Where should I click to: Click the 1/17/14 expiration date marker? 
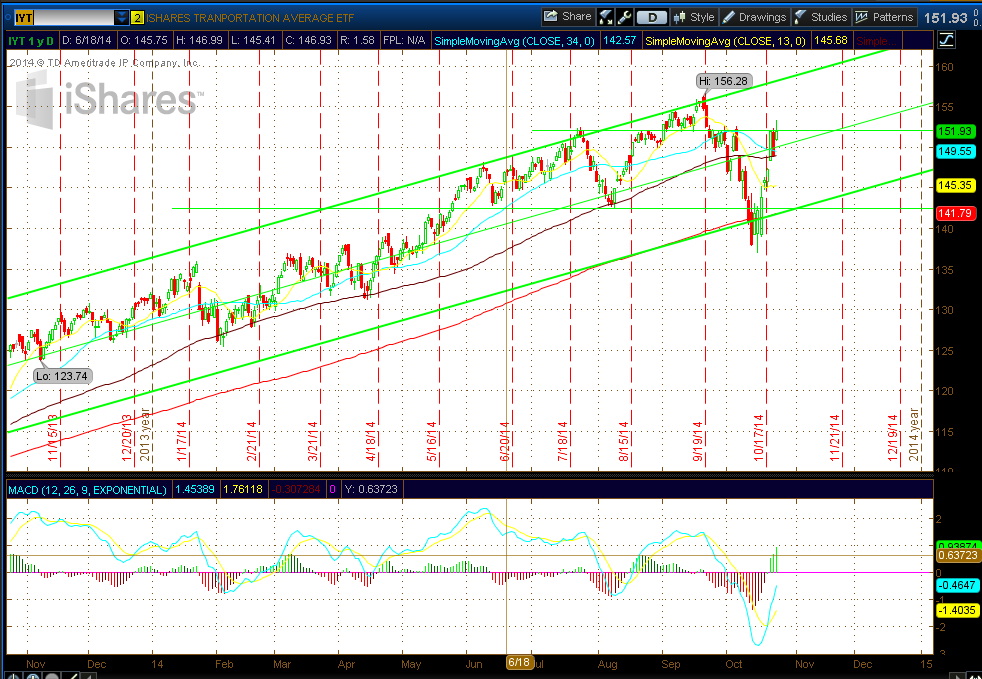pos(182,441)
